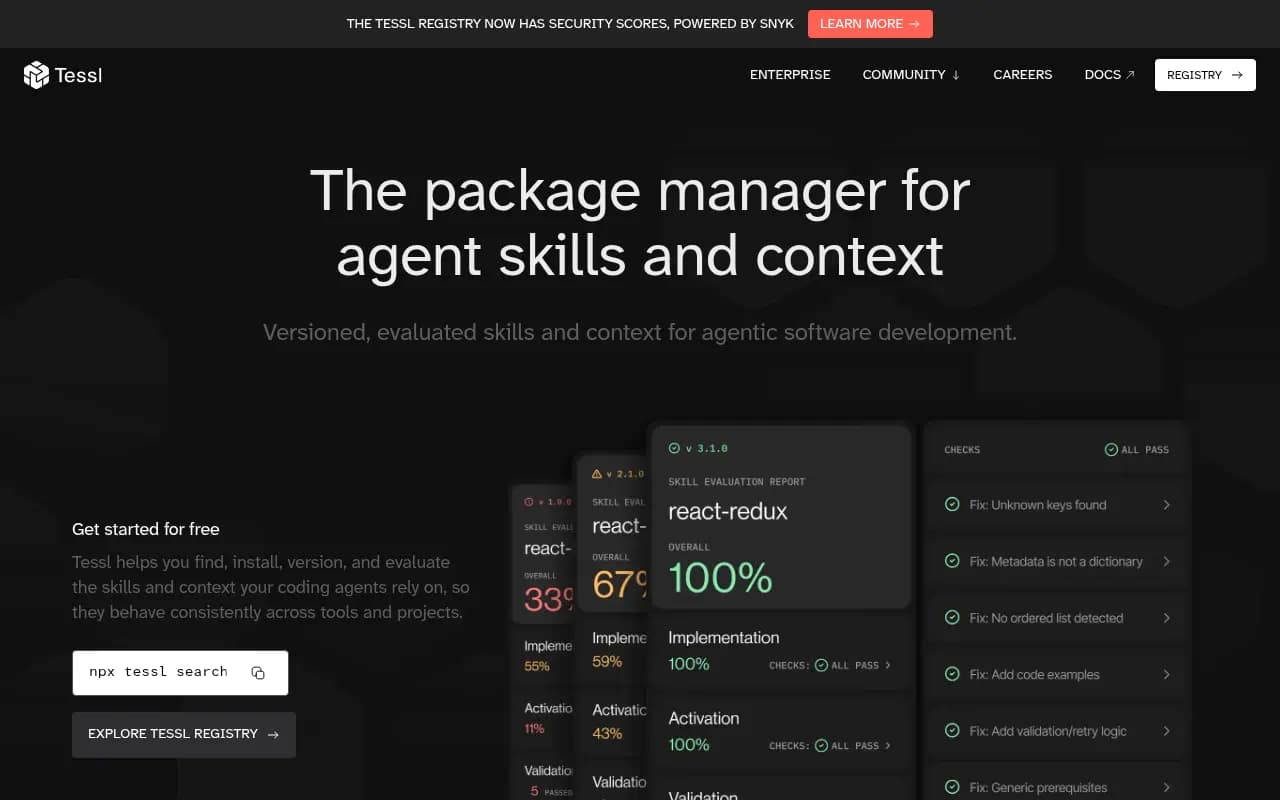Open the Docs external link
Screen dimensions: 1280x800
pos(1110,75)
